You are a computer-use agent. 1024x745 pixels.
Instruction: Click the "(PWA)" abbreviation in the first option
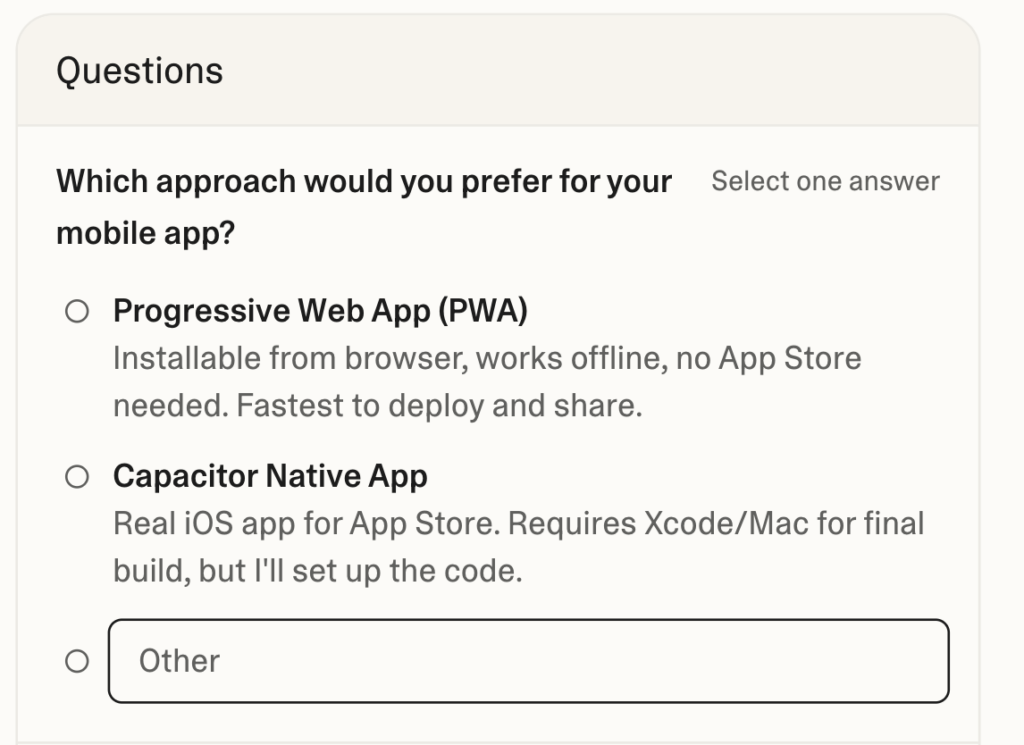click(x=481, y=312)
